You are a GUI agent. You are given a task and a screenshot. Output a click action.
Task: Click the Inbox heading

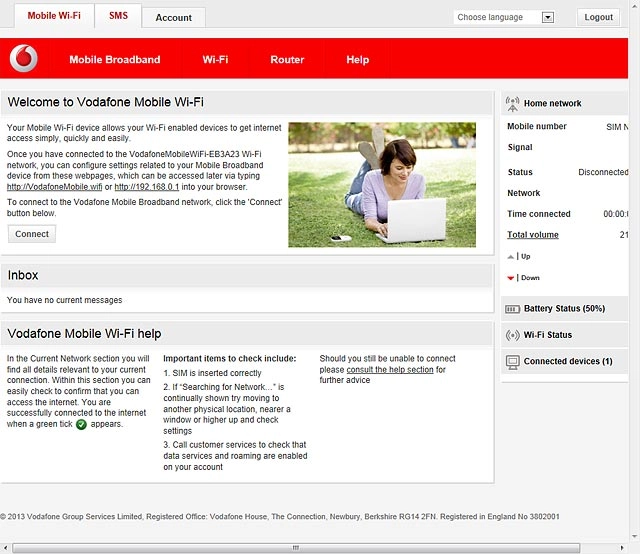tap(23, 275)
